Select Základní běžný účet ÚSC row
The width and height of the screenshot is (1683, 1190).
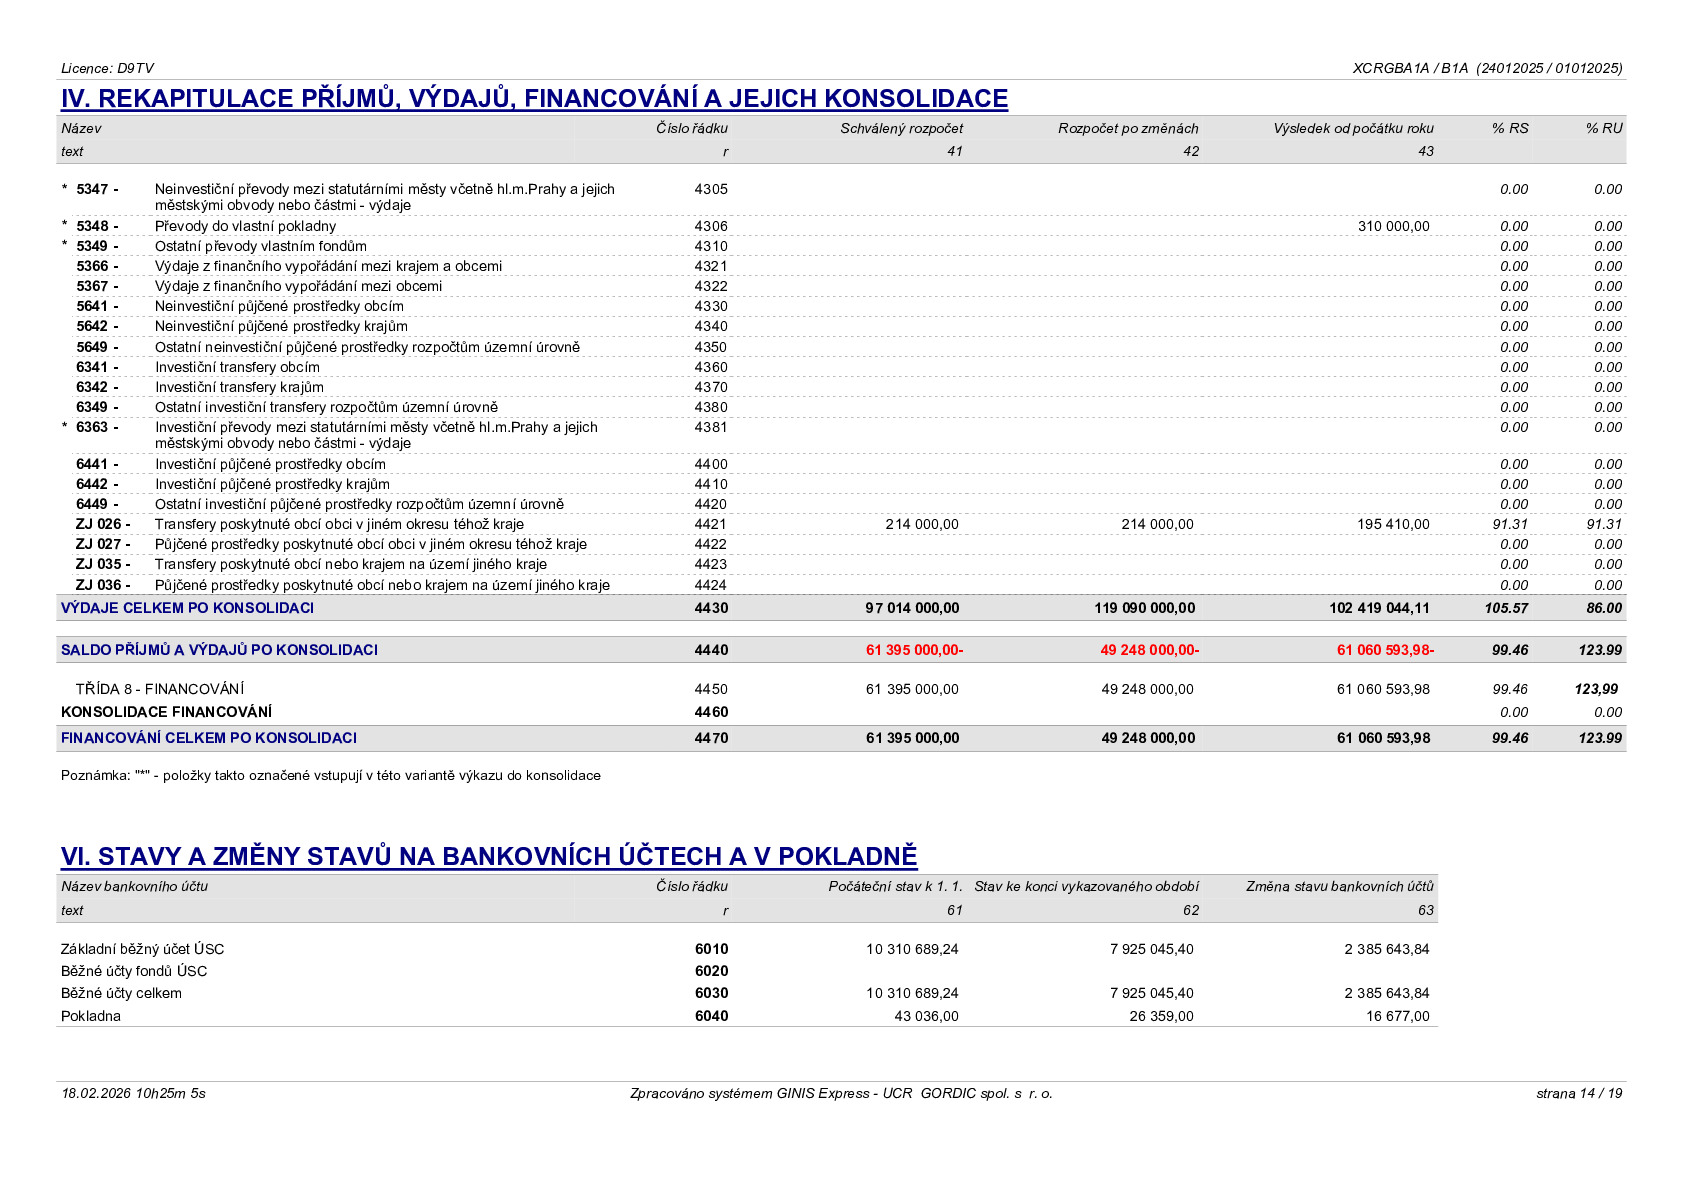747,949
